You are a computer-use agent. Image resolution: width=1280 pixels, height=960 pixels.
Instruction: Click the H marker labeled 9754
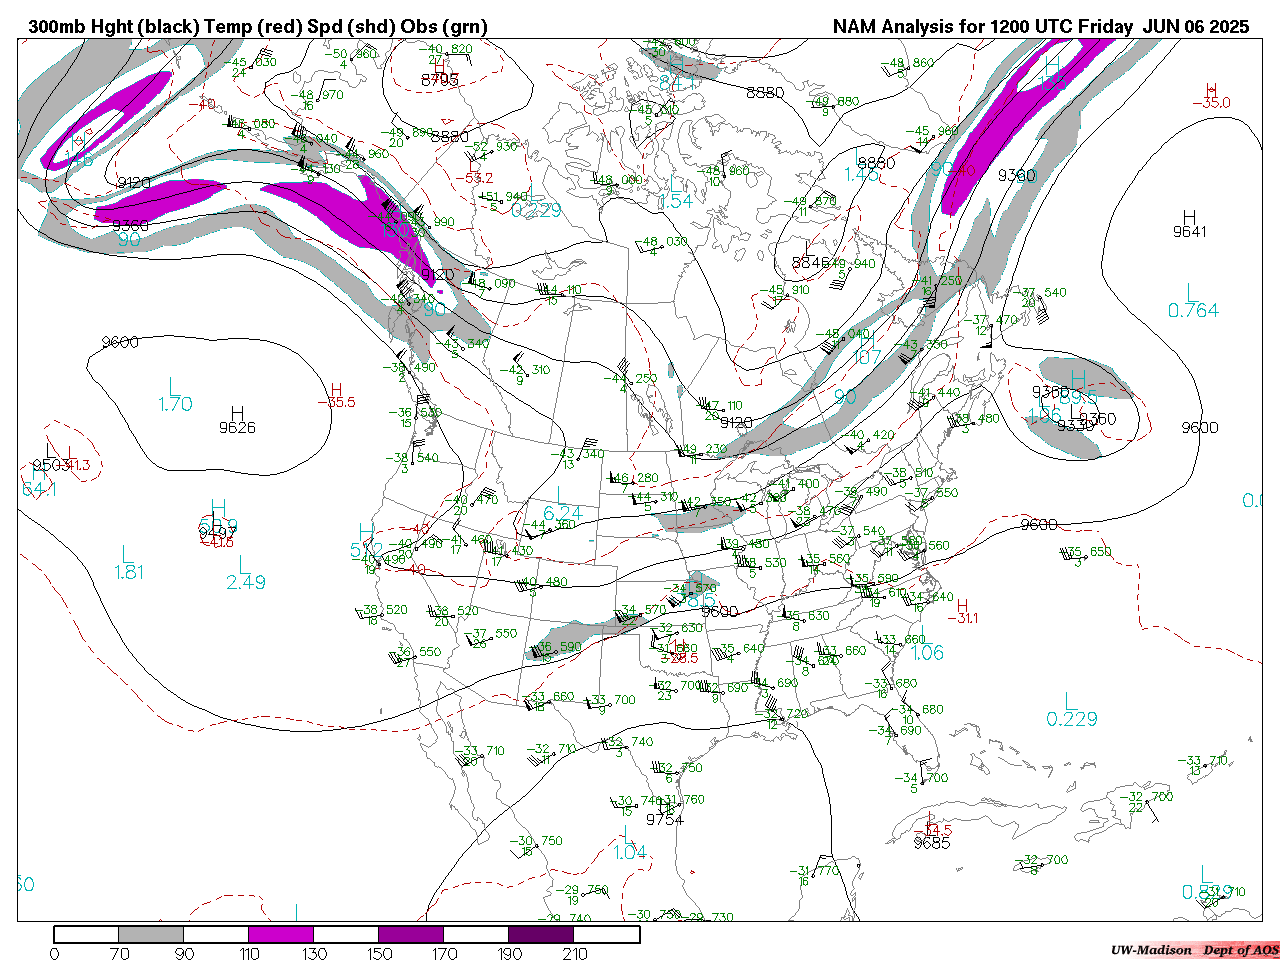coord(664,807)
